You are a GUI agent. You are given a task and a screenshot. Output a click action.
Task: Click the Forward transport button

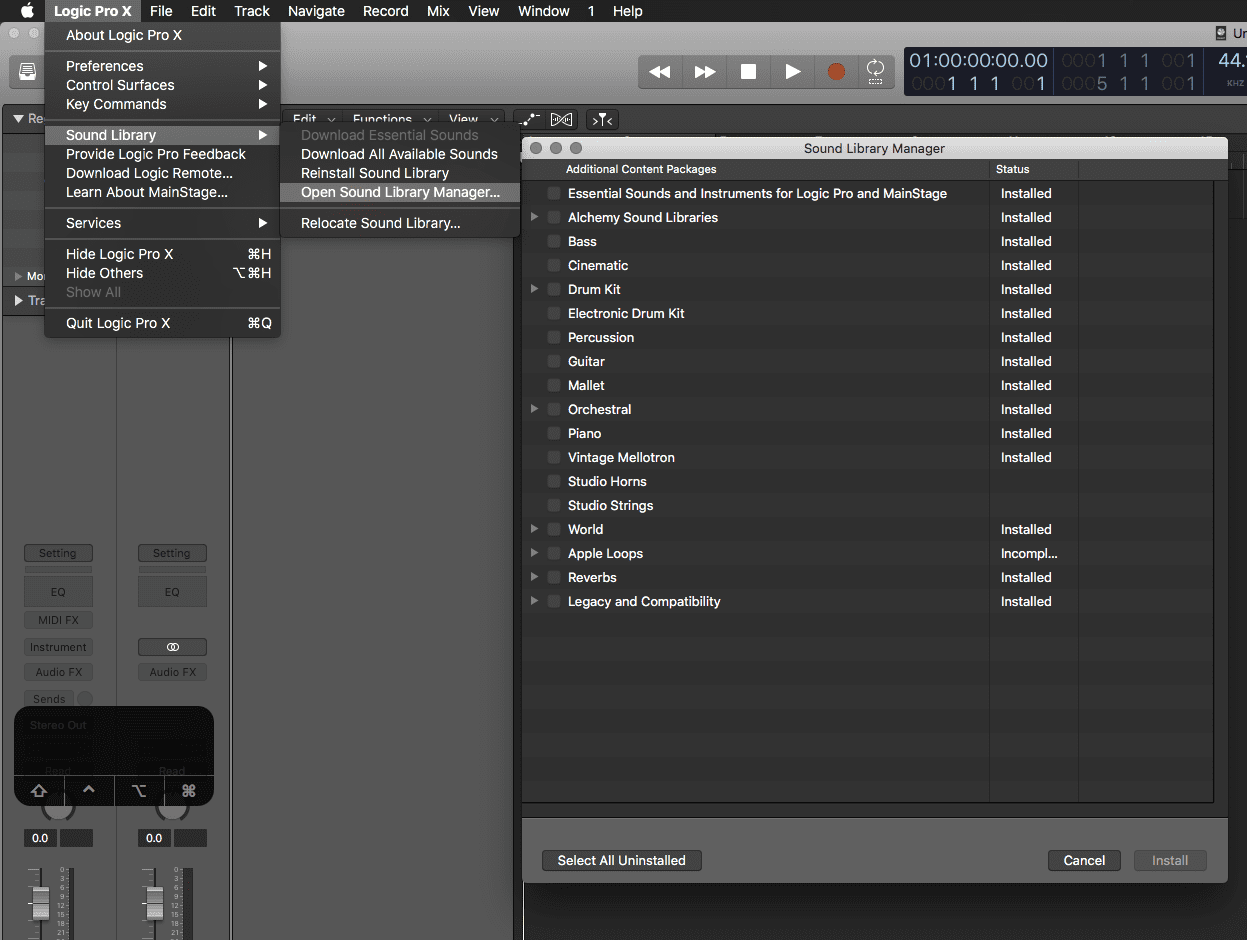tap(705, 72)
